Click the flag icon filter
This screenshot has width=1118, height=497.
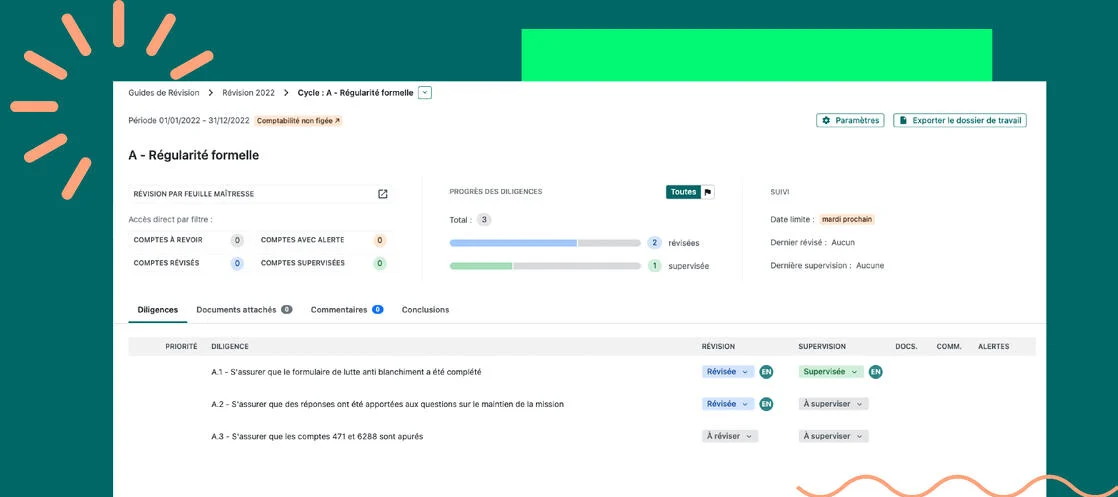tap(708, 192)
